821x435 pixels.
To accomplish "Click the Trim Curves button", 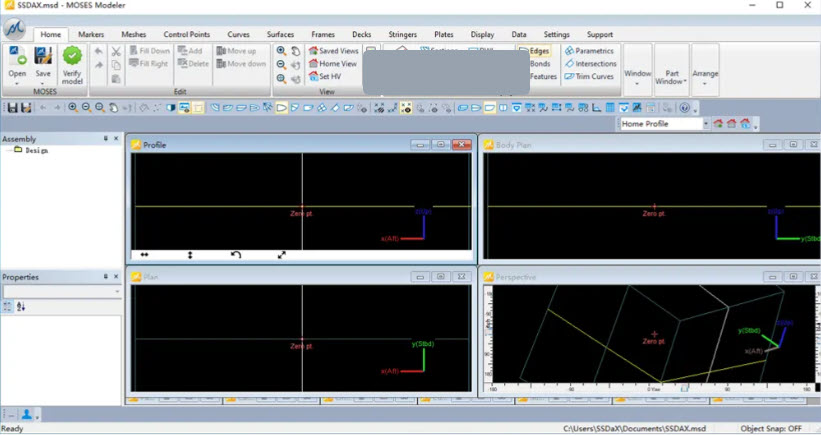I will coord(589,76).
